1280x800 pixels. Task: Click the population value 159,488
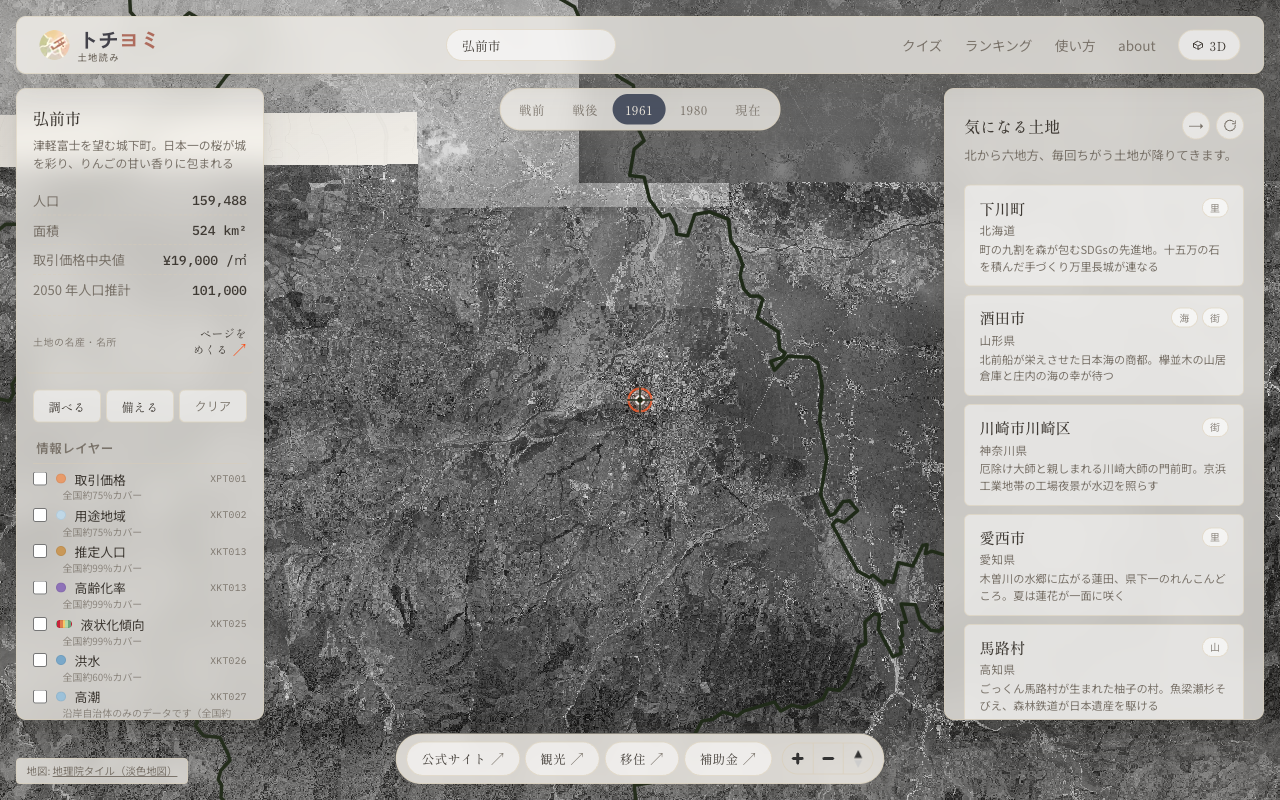coord(219,201)
